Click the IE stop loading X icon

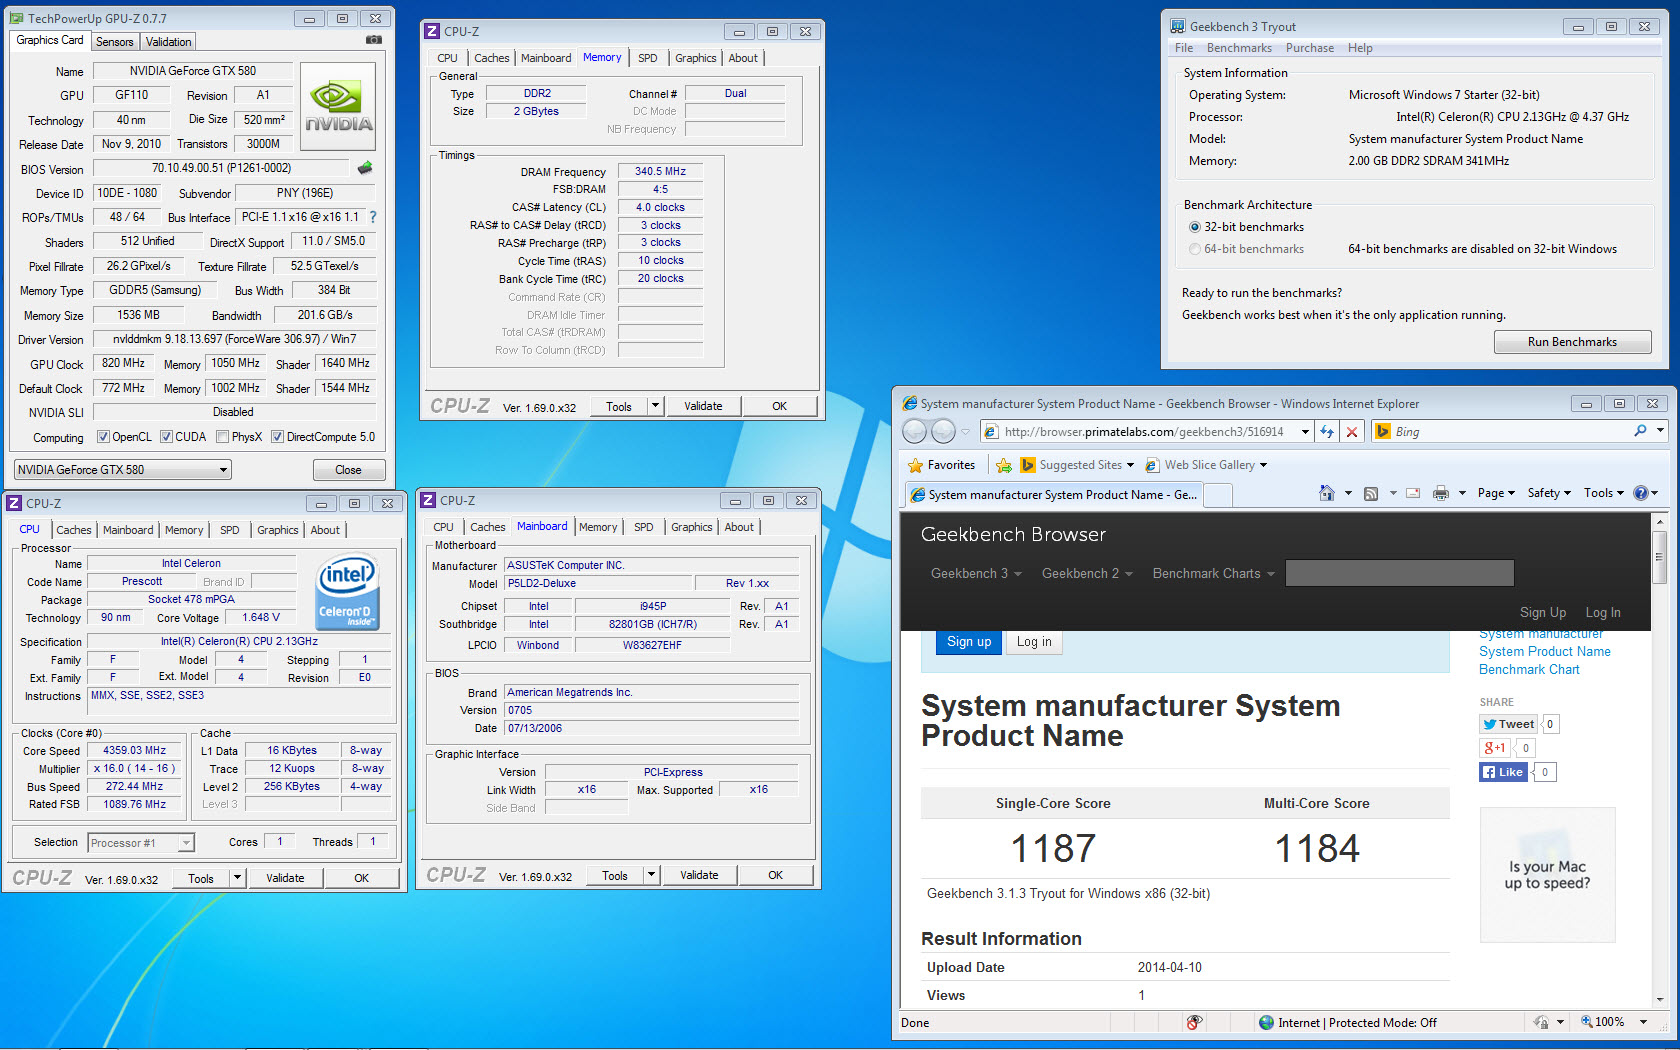(x=1352, y=431)
